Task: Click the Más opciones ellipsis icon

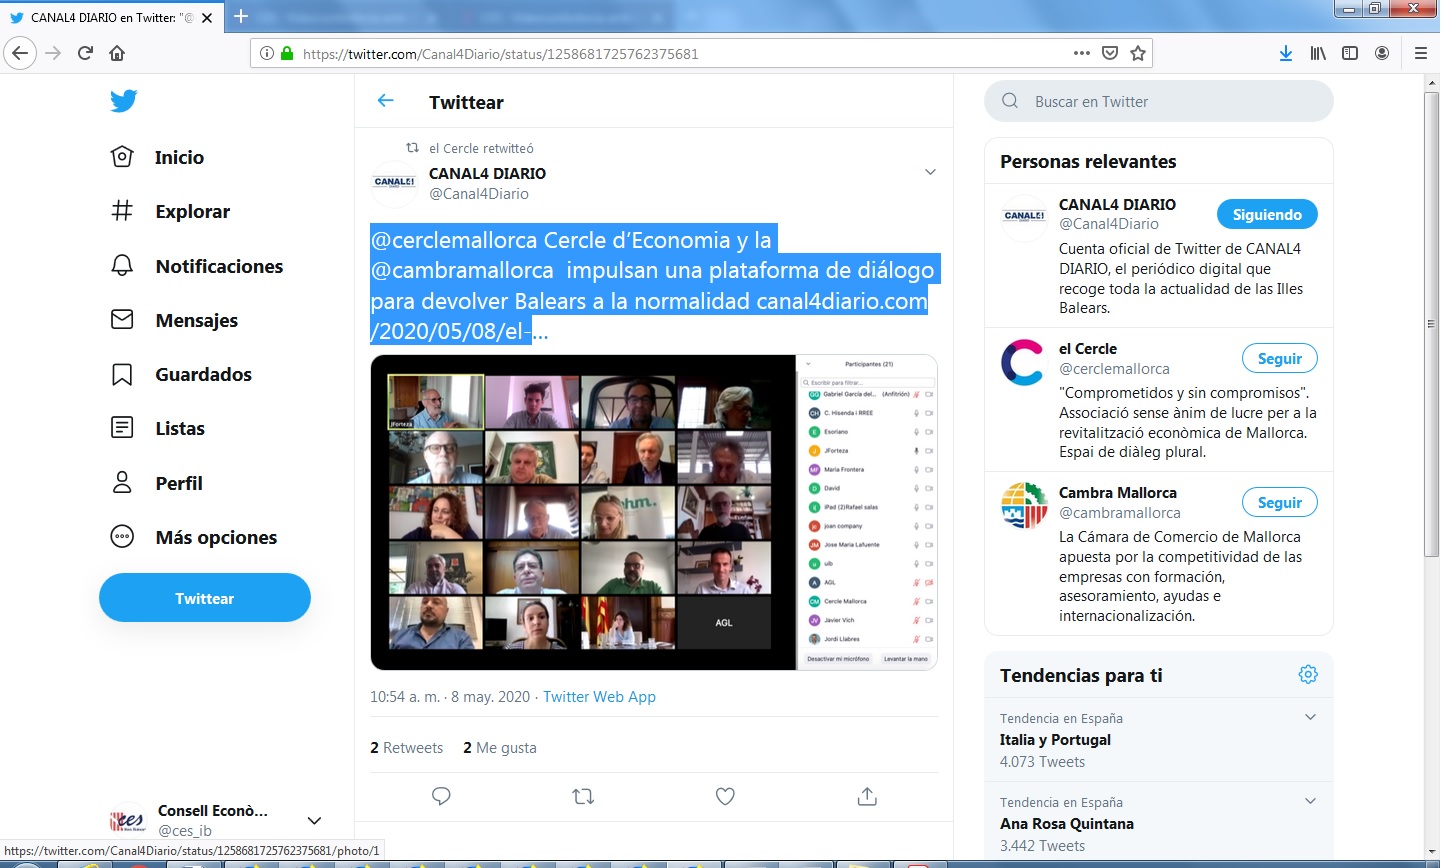Action: 122,537
